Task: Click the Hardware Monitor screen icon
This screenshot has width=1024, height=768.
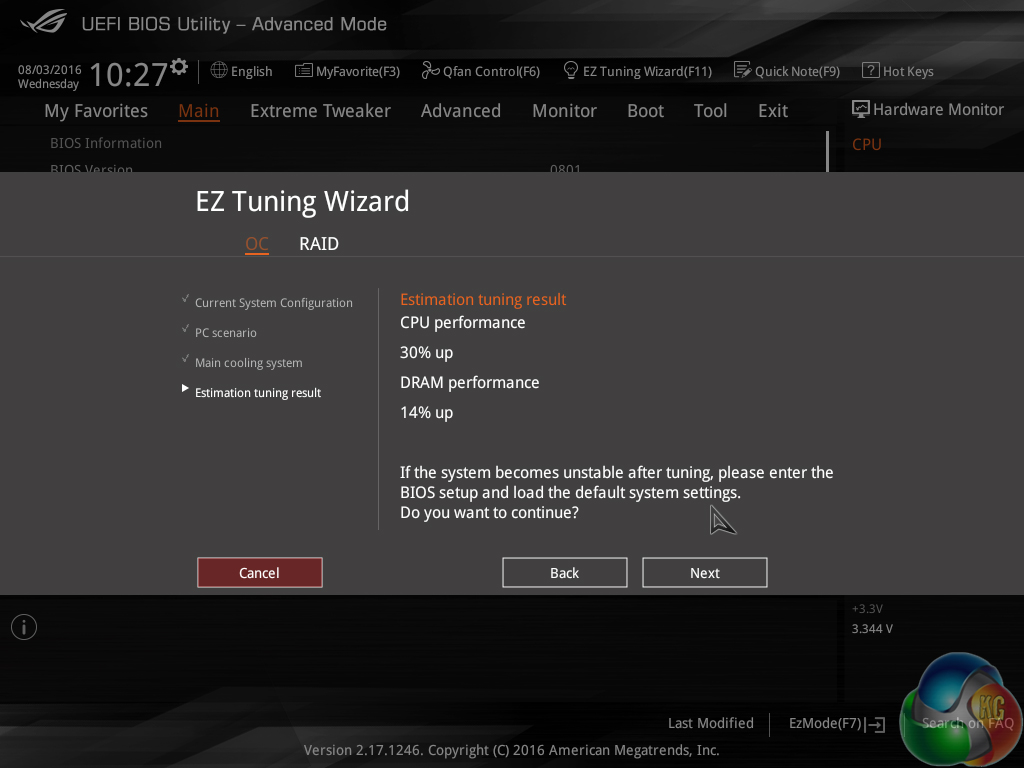Action: coord(861,109)
